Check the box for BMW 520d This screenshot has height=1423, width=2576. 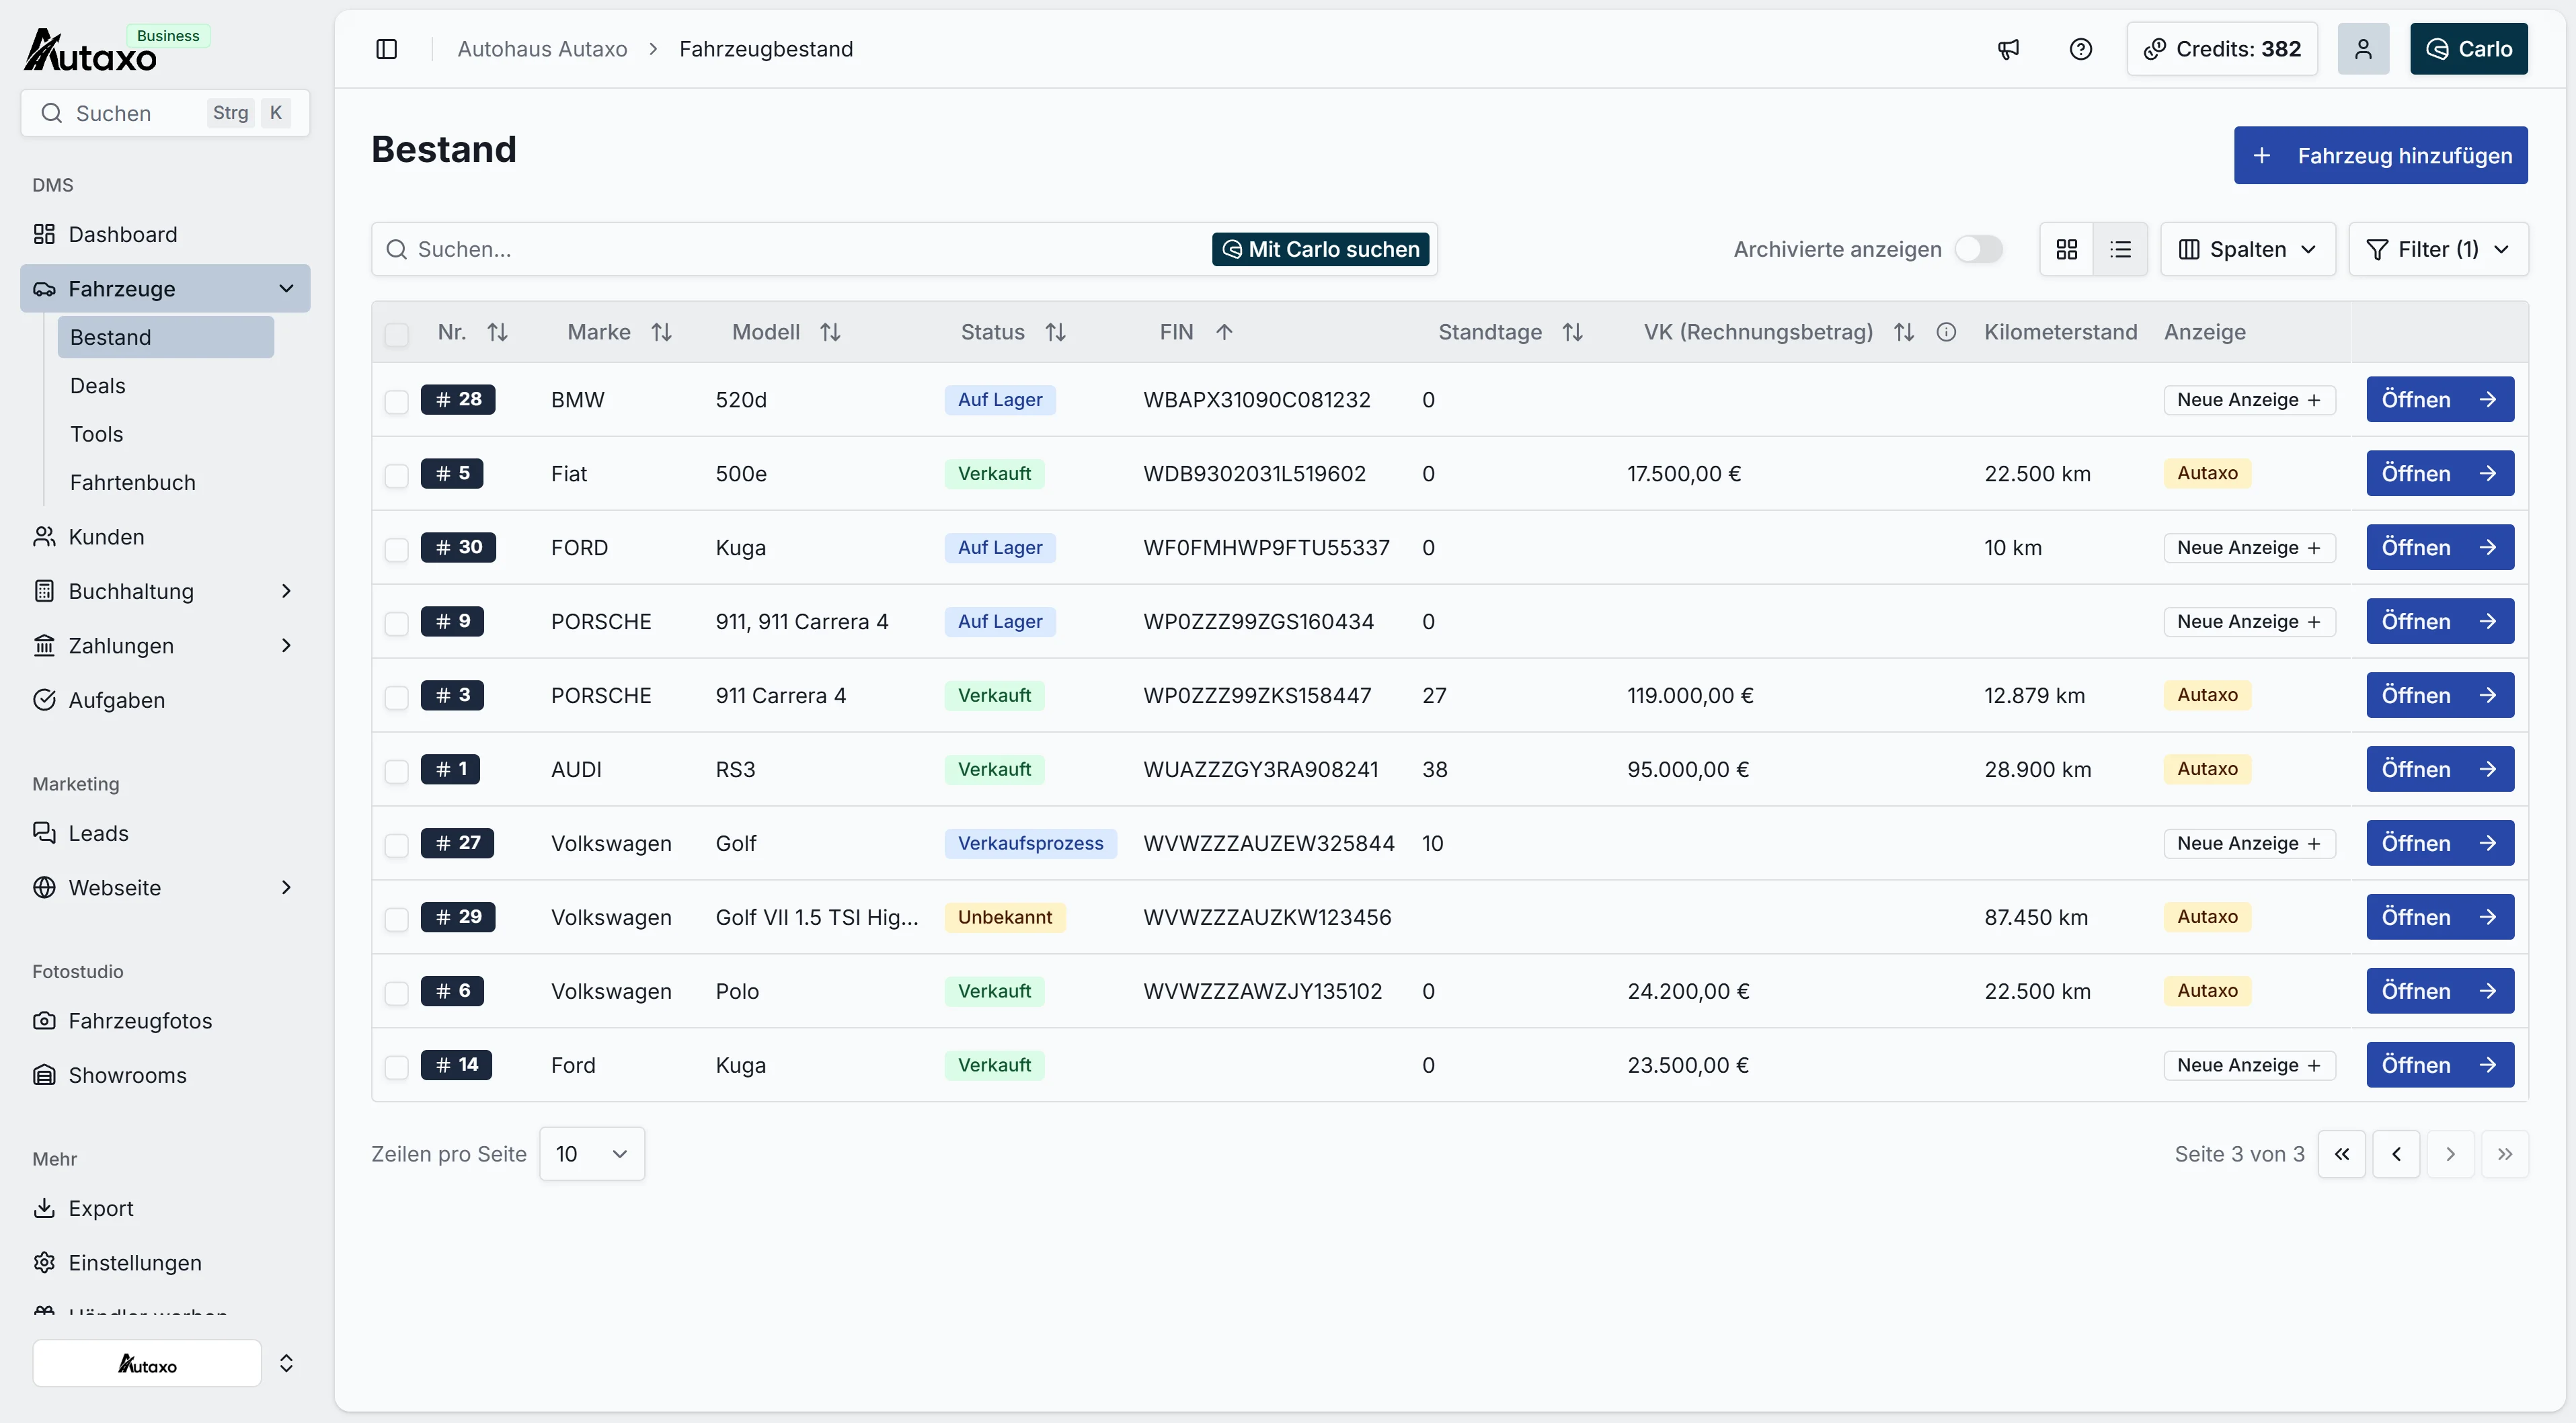click(x=397, y=401)
